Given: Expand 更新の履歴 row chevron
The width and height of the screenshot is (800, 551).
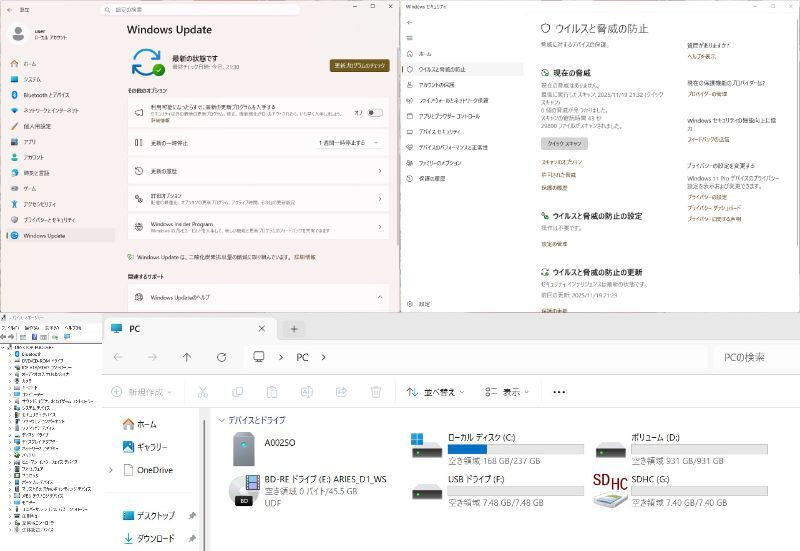Looking at the screenshot, I should (380, 171).
